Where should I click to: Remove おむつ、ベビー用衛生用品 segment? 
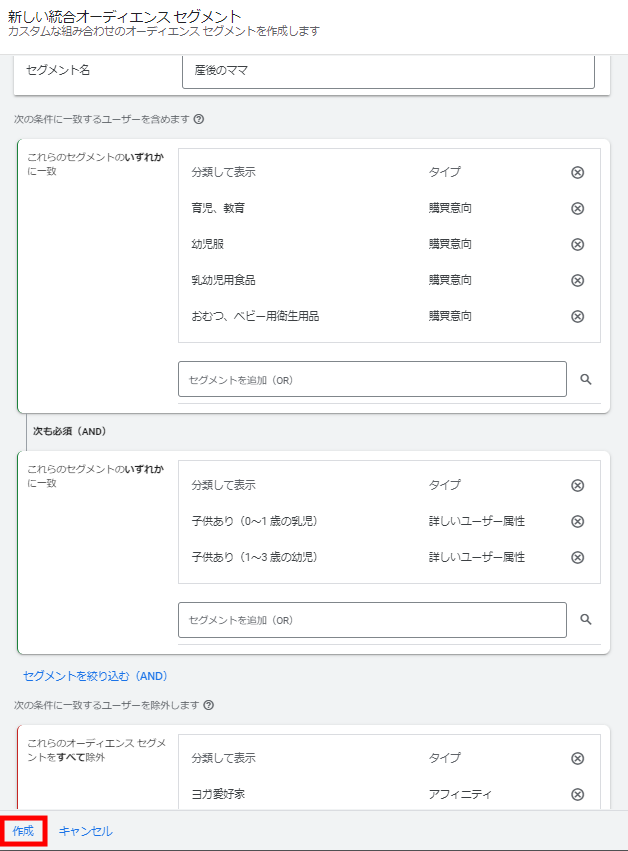click(x=577, y=316)
